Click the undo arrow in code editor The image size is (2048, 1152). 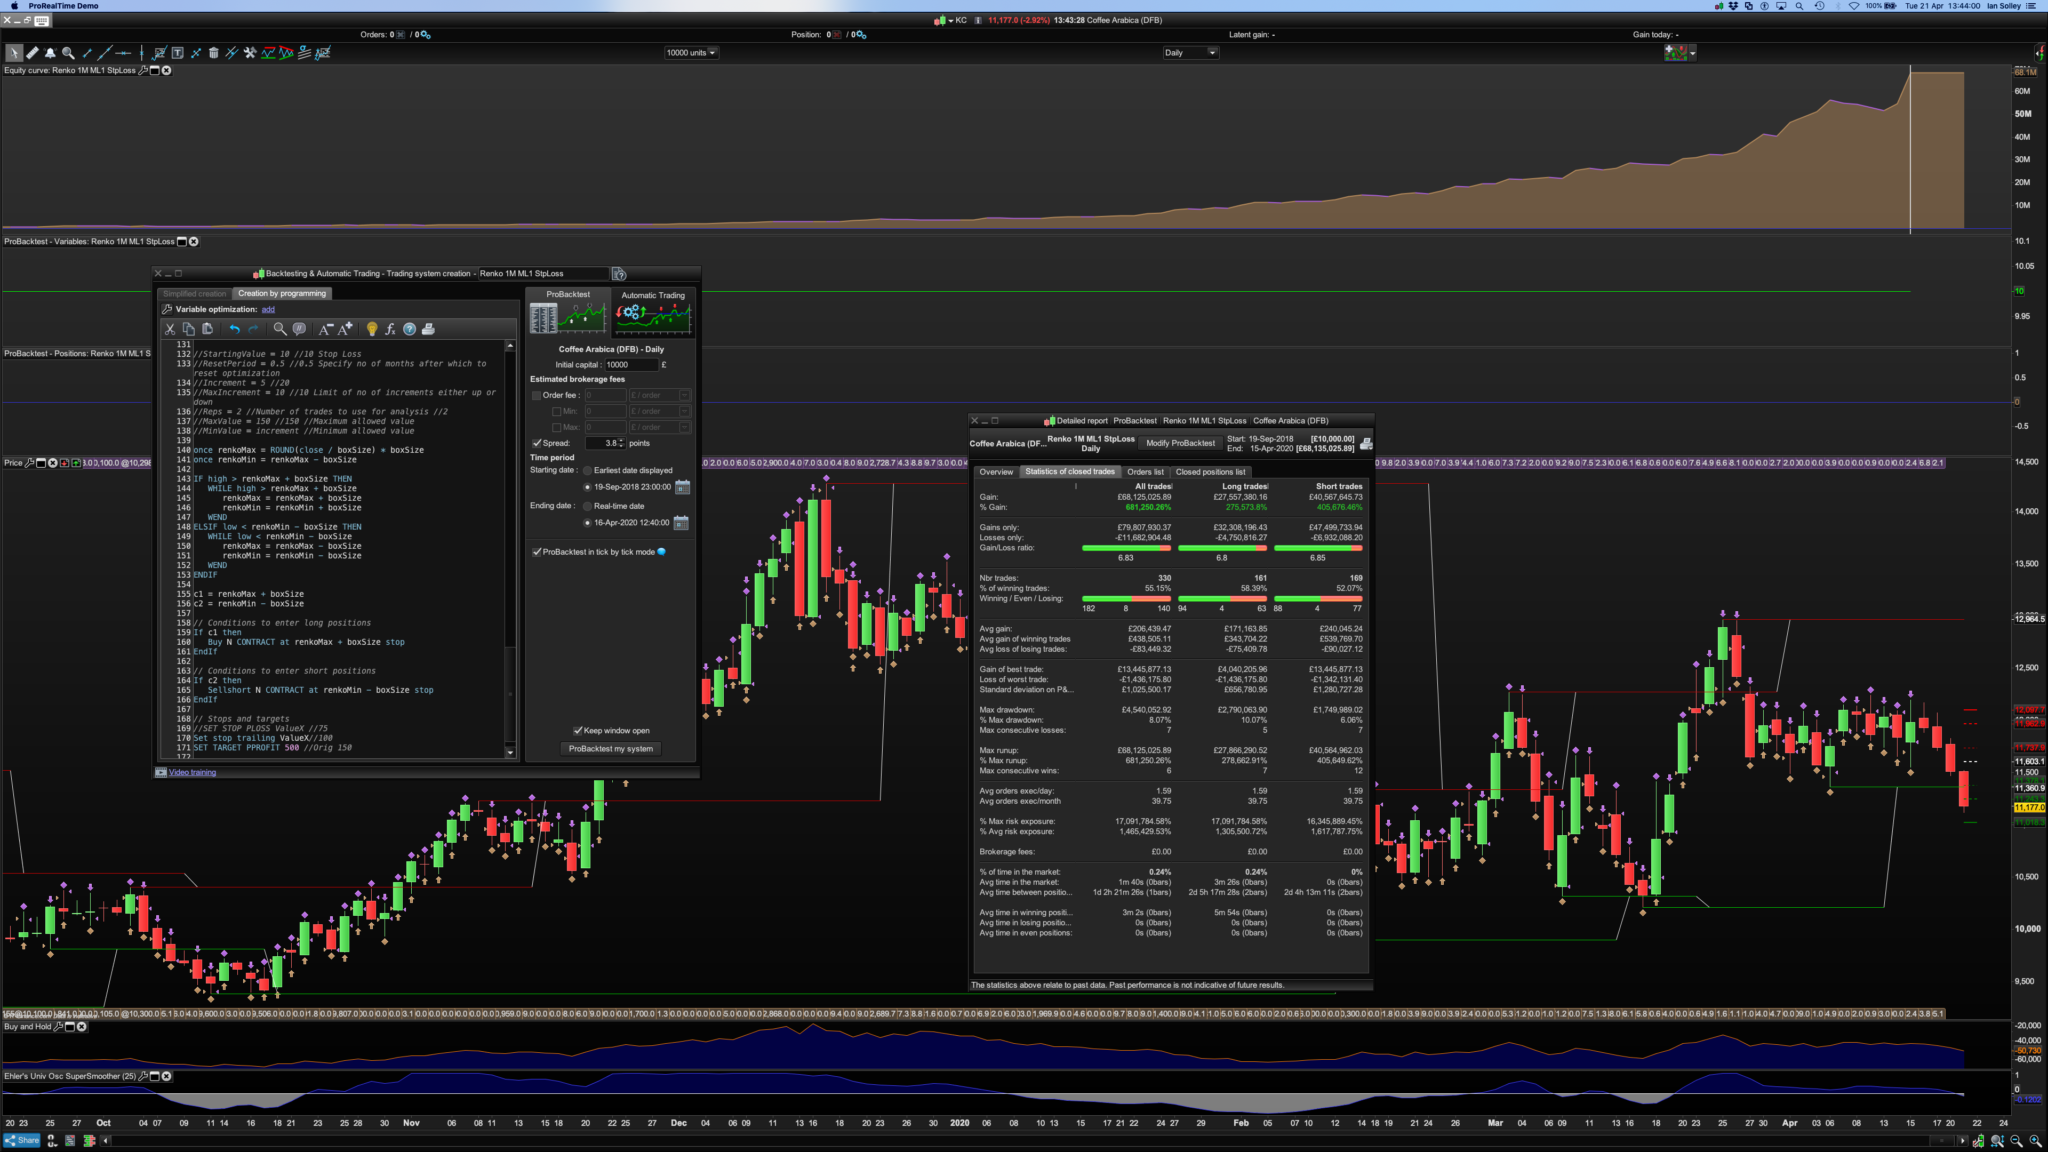234,329
